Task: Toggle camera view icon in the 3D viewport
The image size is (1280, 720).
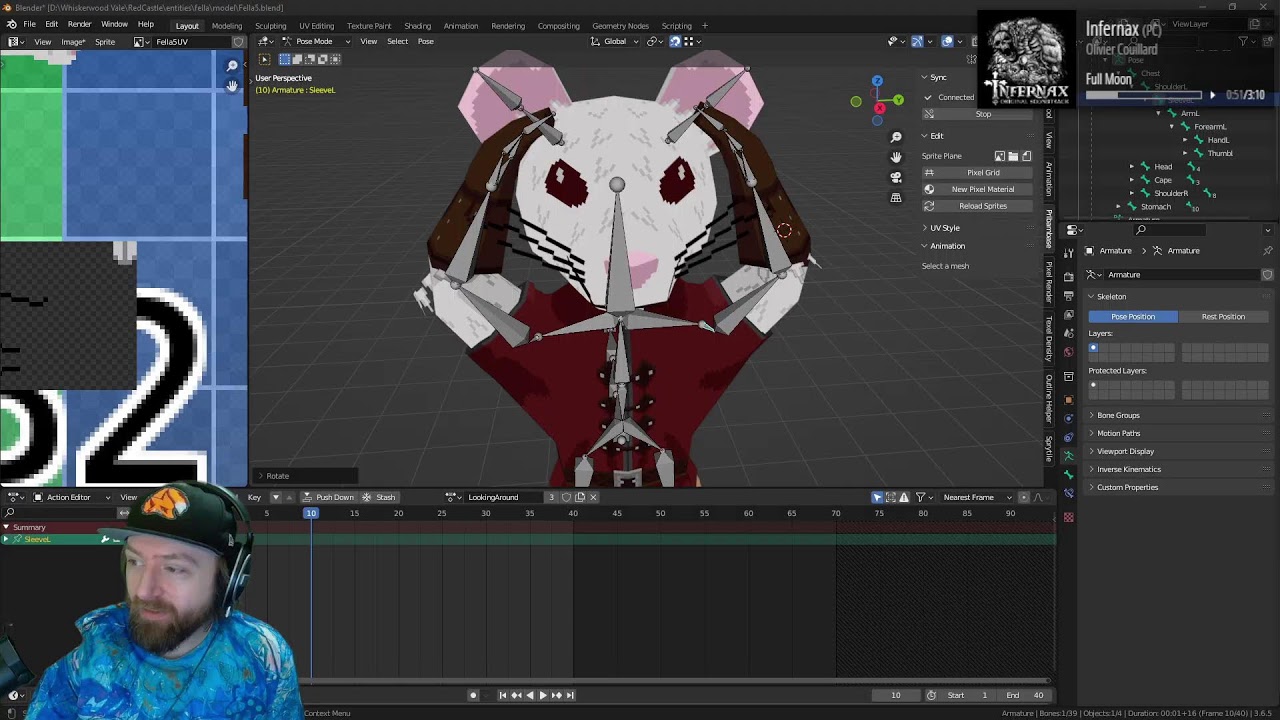Action: click(896, 177)
